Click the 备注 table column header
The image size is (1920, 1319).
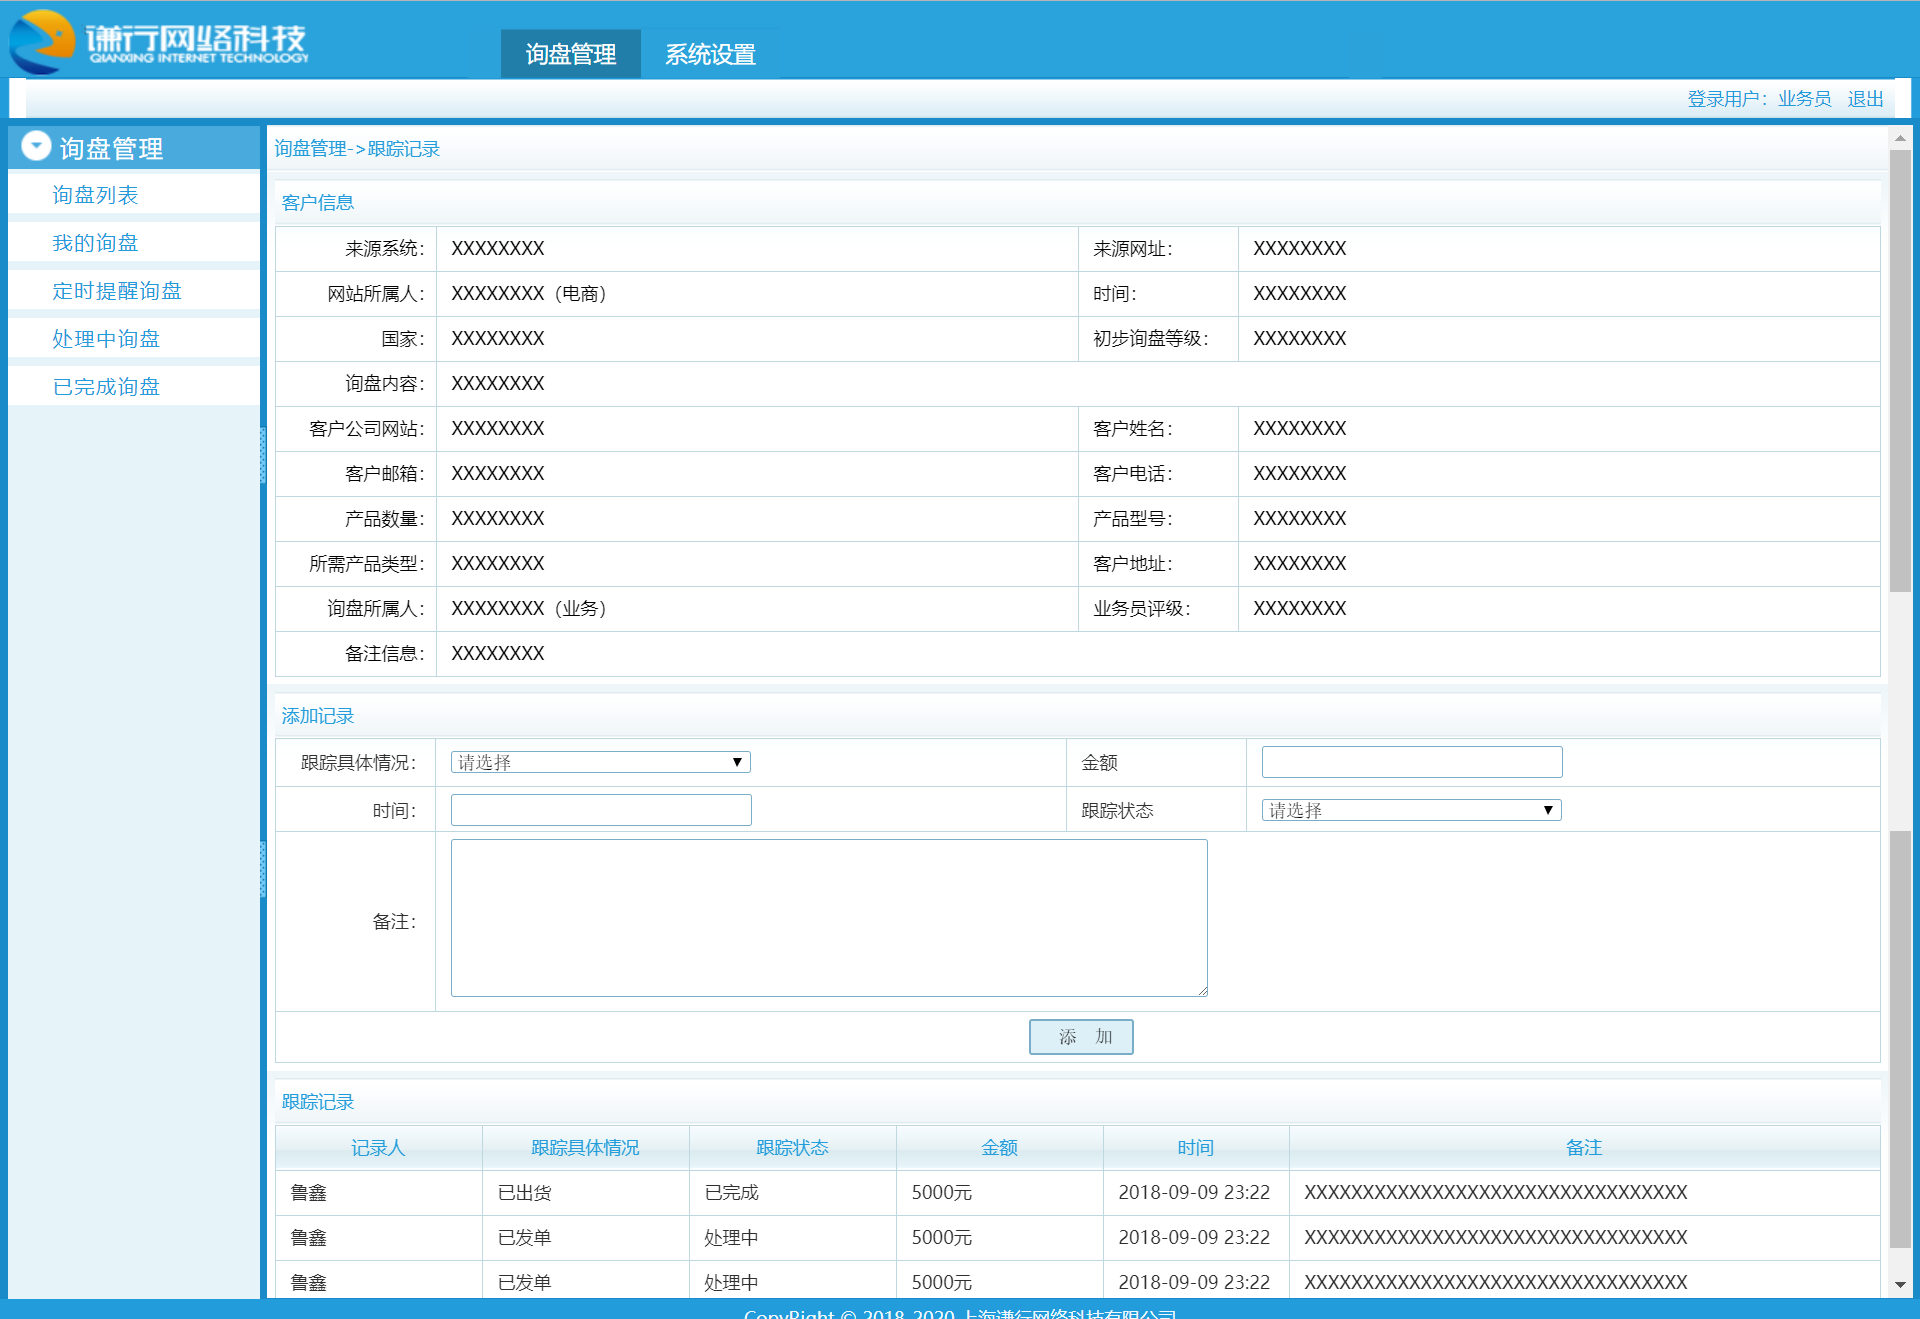coord(1584,1148)
